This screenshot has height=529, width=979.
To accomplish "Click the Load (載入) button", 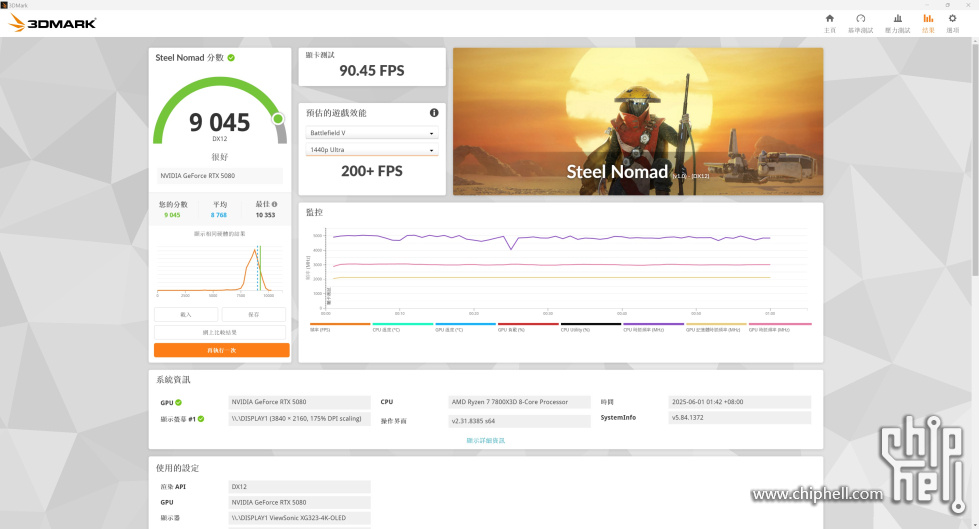I will pyautogui.click(x=186, y=314).
